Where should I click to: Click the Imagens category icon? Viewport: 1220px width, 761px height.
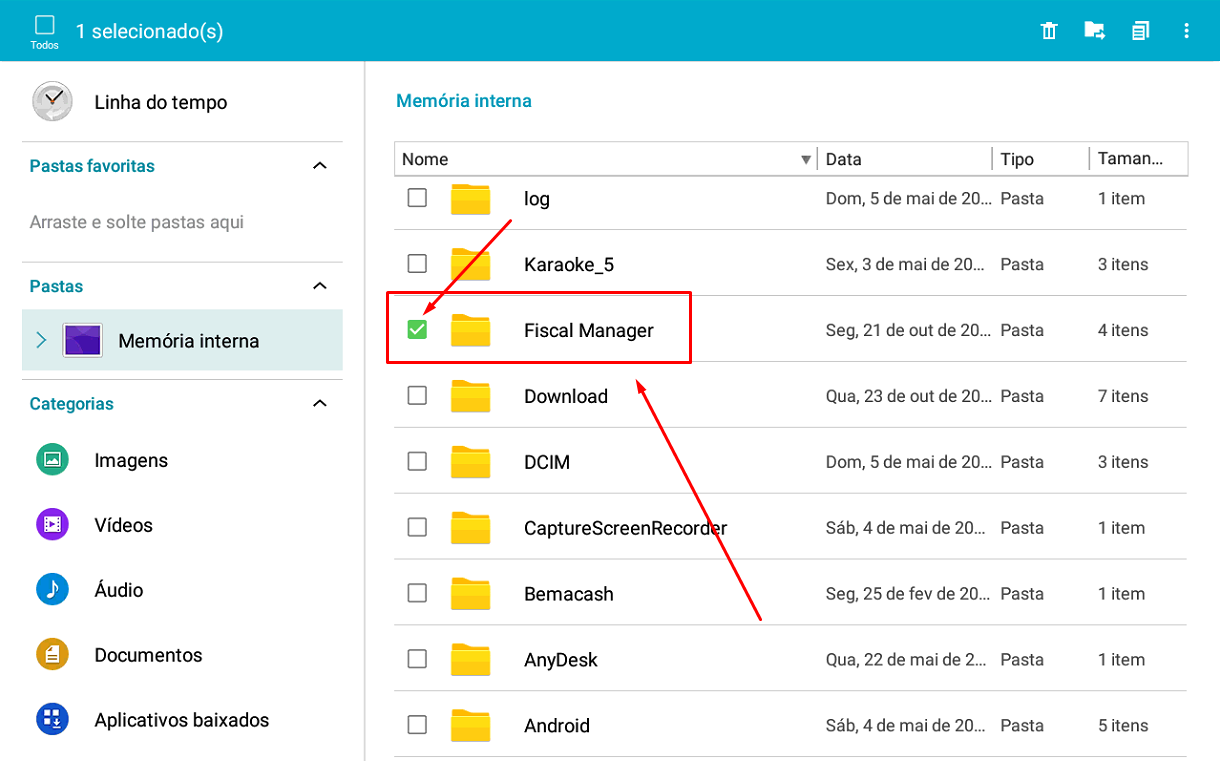click(x=52, y=460)
